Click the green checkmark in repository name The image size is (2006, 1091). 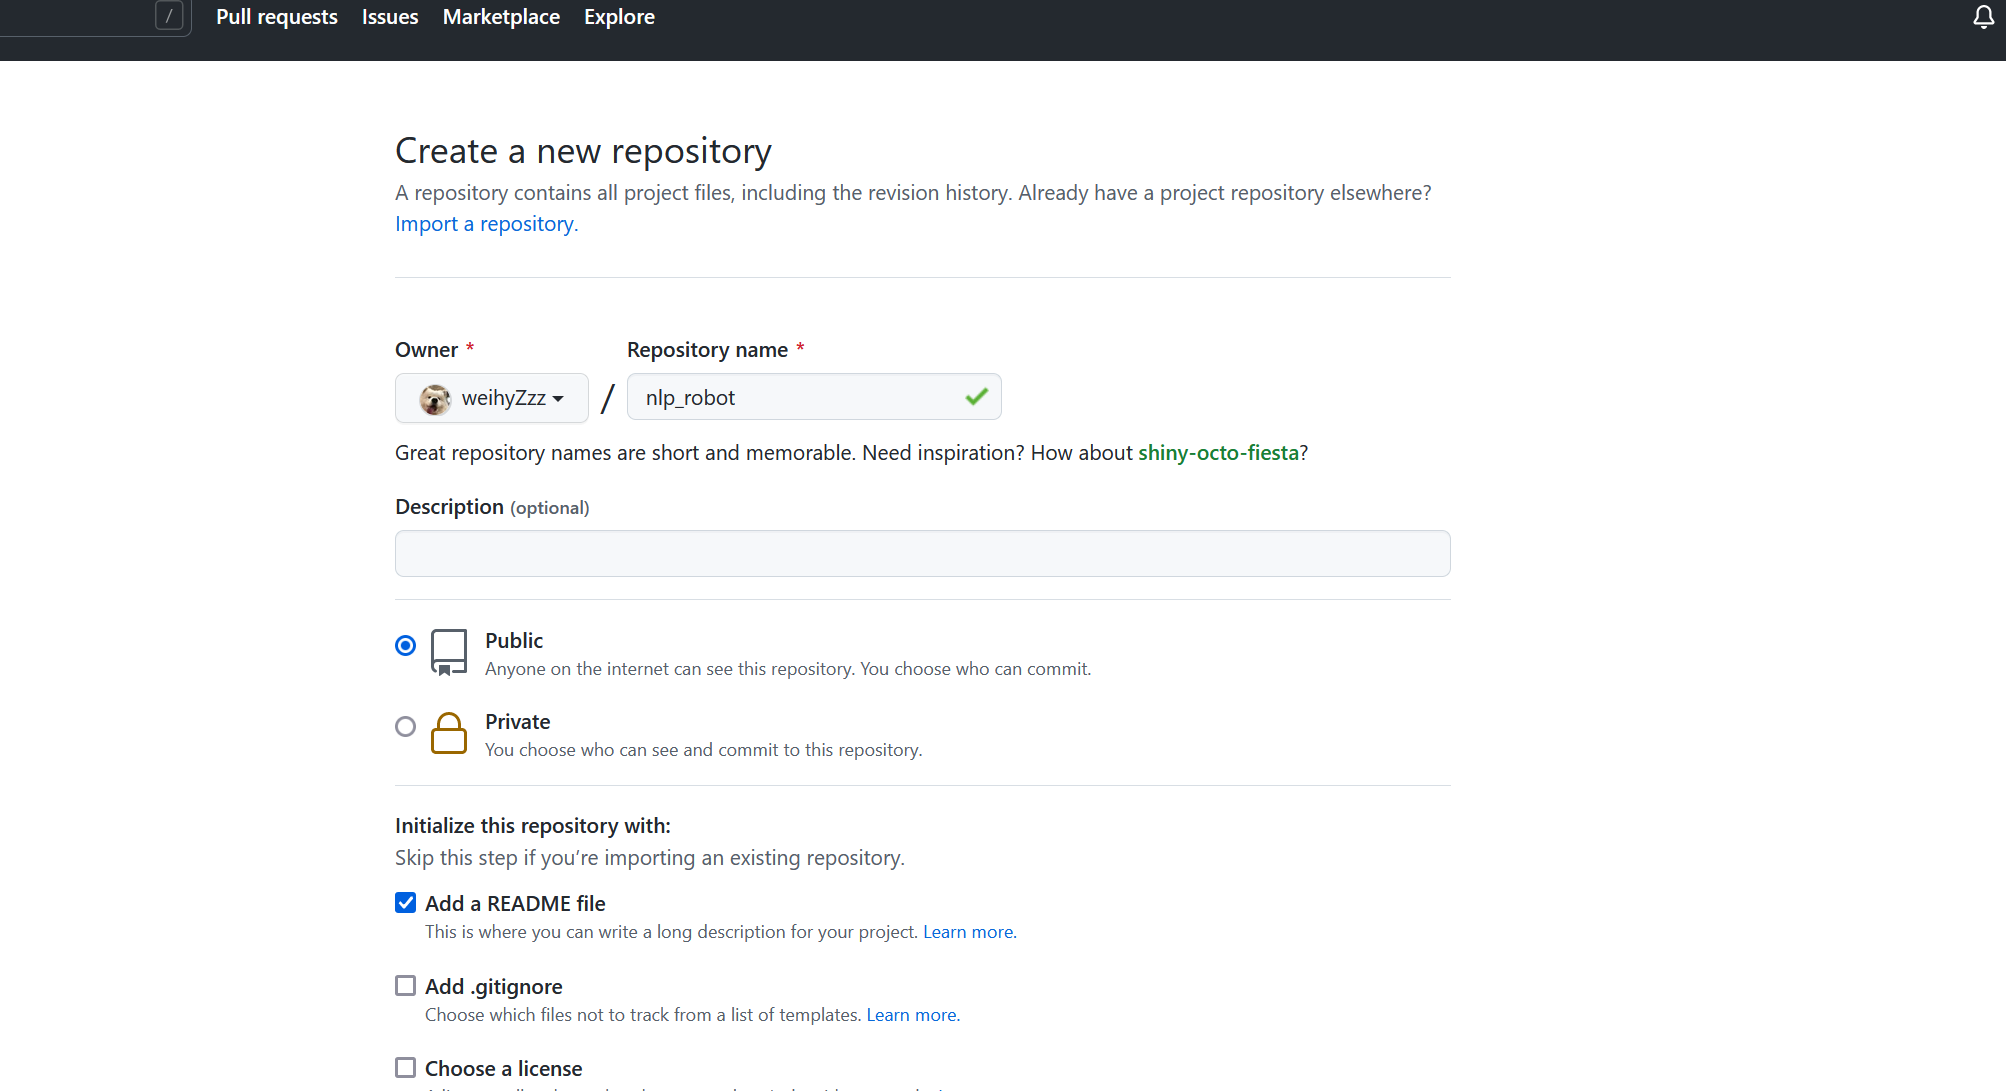[x=976, y=397]
